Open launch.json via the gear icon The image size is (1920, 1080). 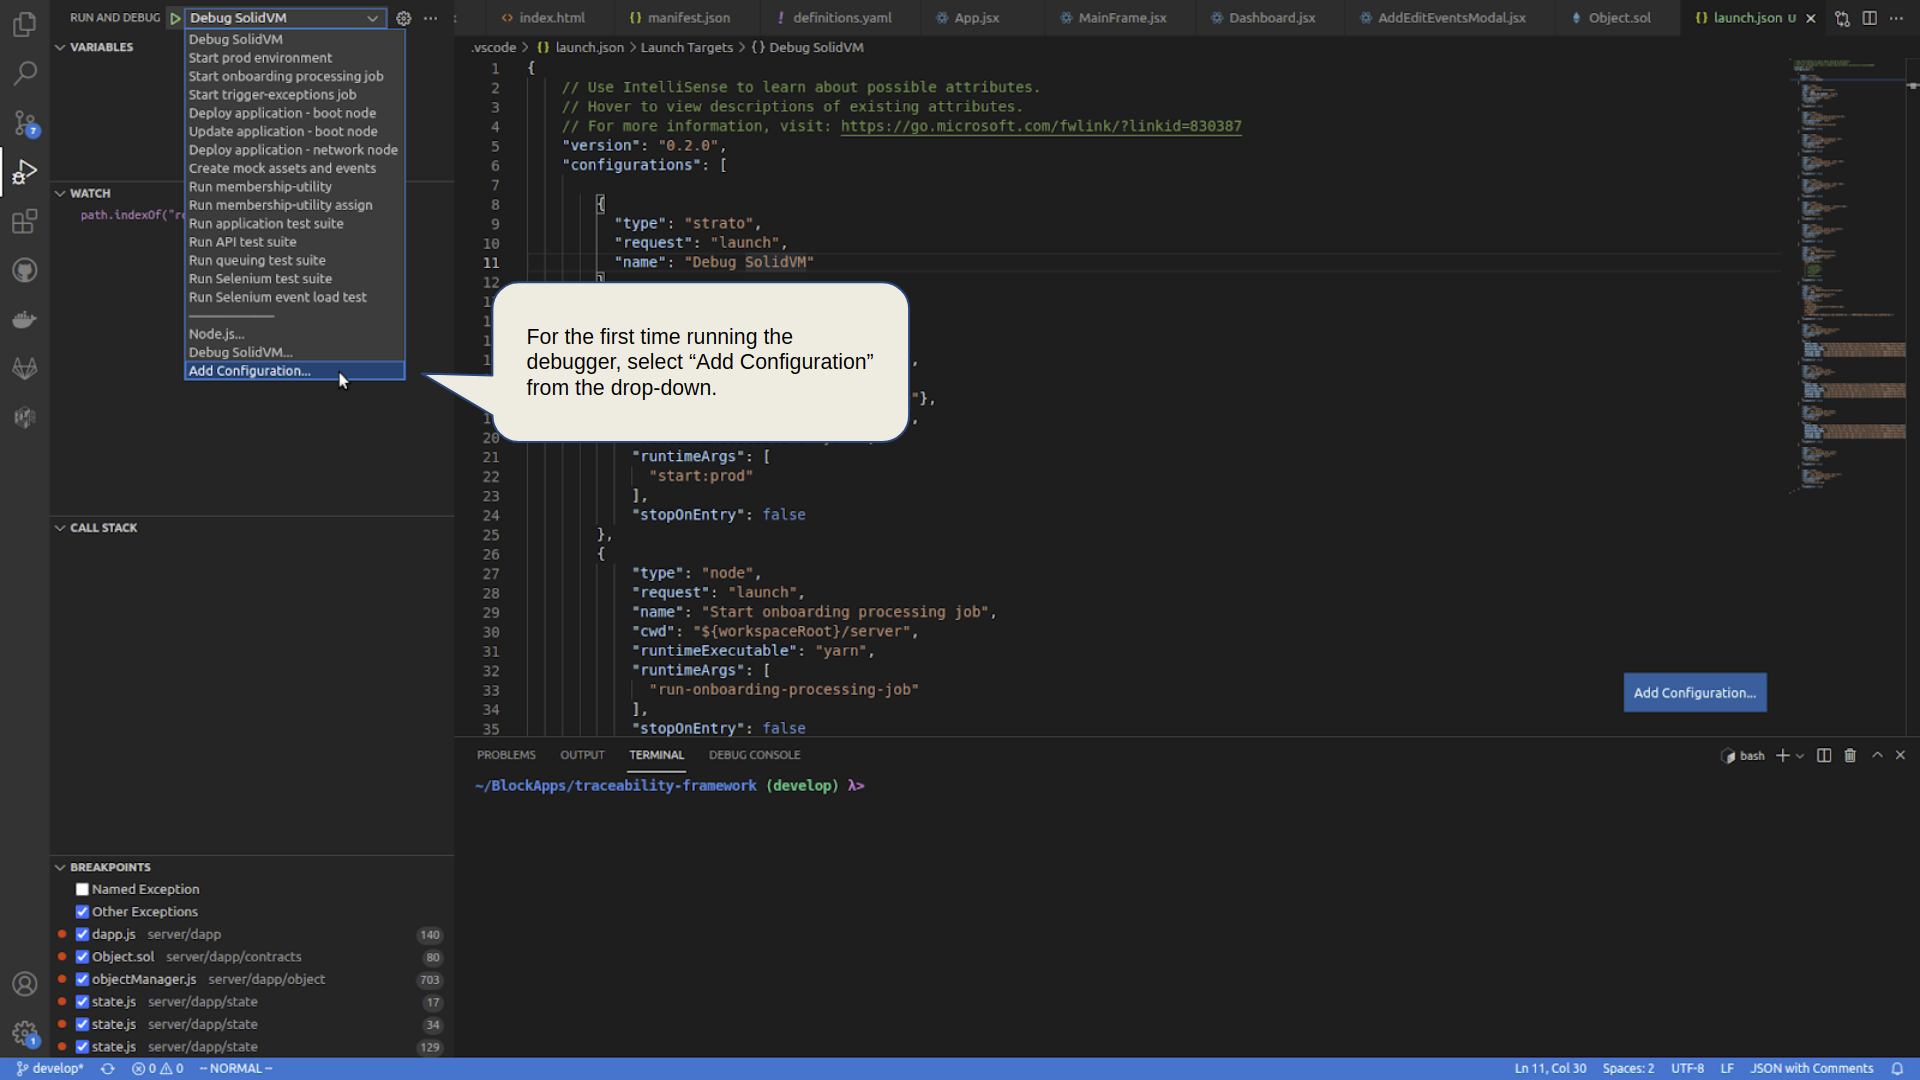[403, 17]
